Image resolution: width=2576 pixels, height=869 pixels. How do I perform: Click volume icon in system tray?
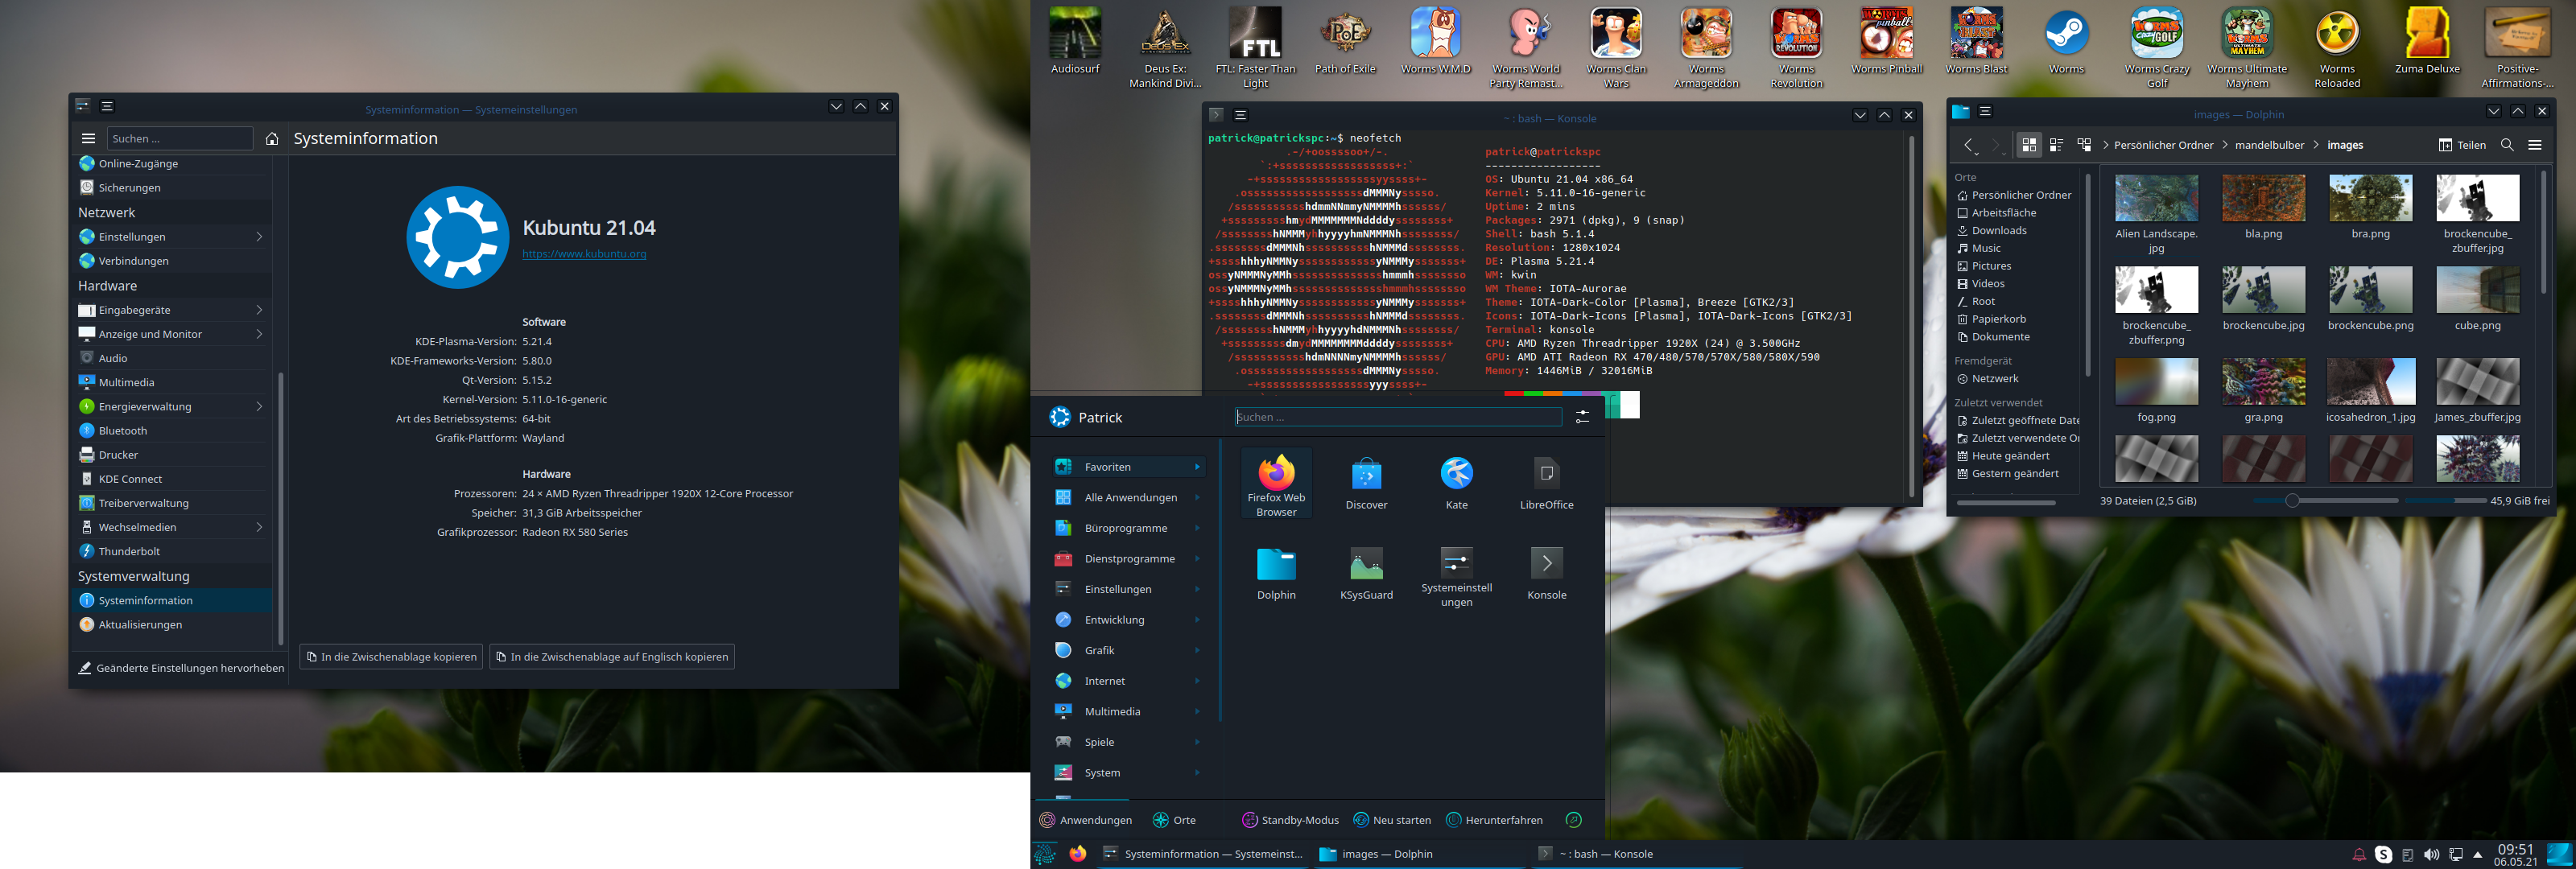pos(2431,854)
